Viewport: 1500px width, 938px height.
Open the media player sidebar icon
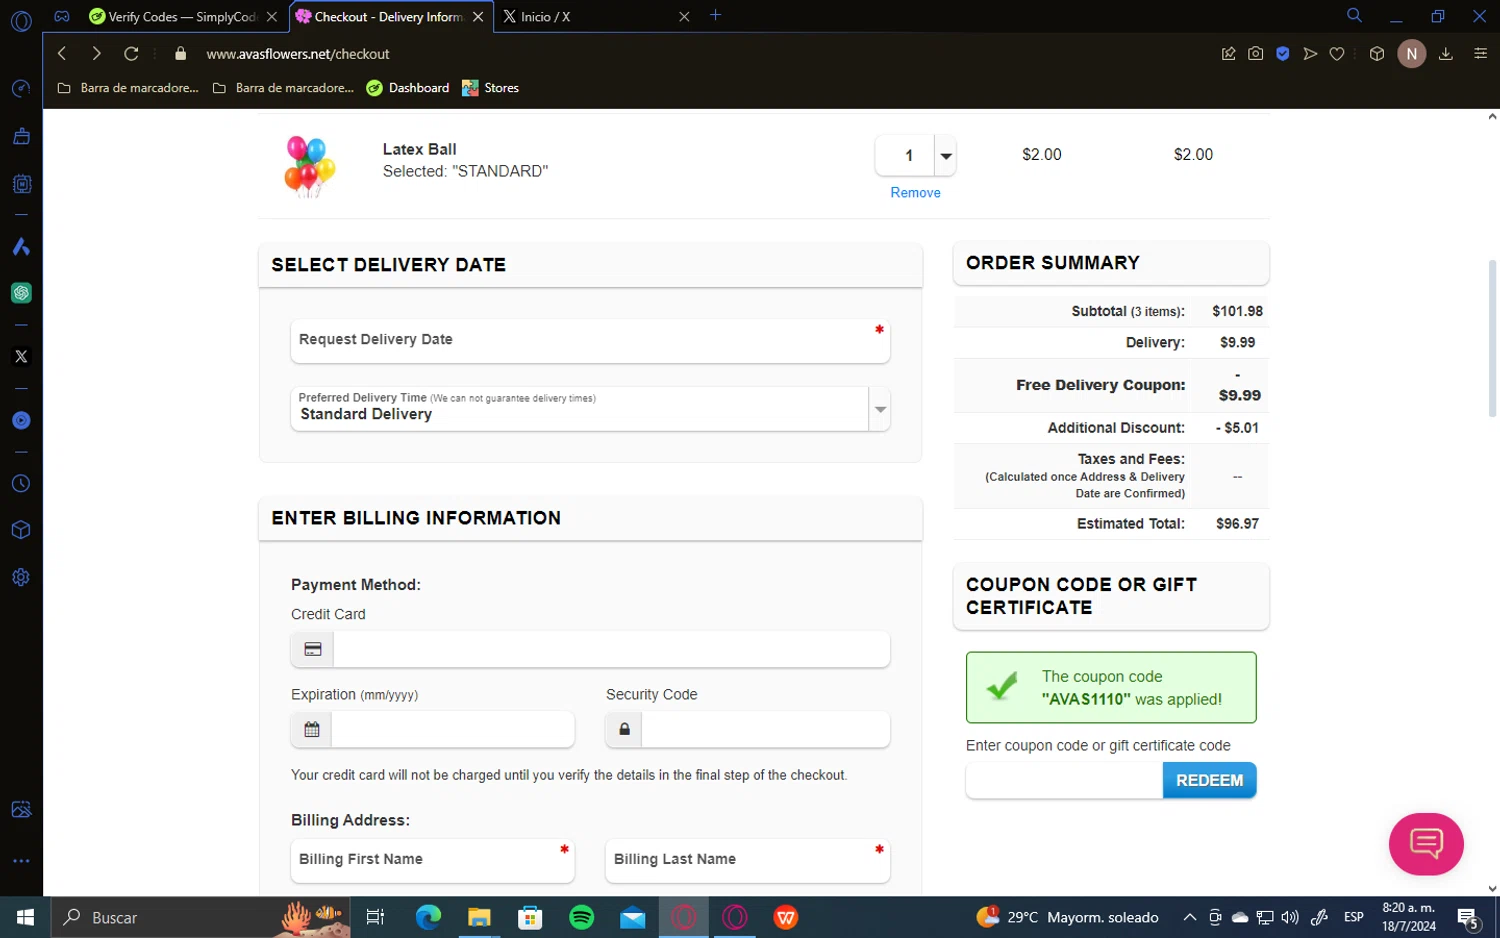(x=21, y=420)
